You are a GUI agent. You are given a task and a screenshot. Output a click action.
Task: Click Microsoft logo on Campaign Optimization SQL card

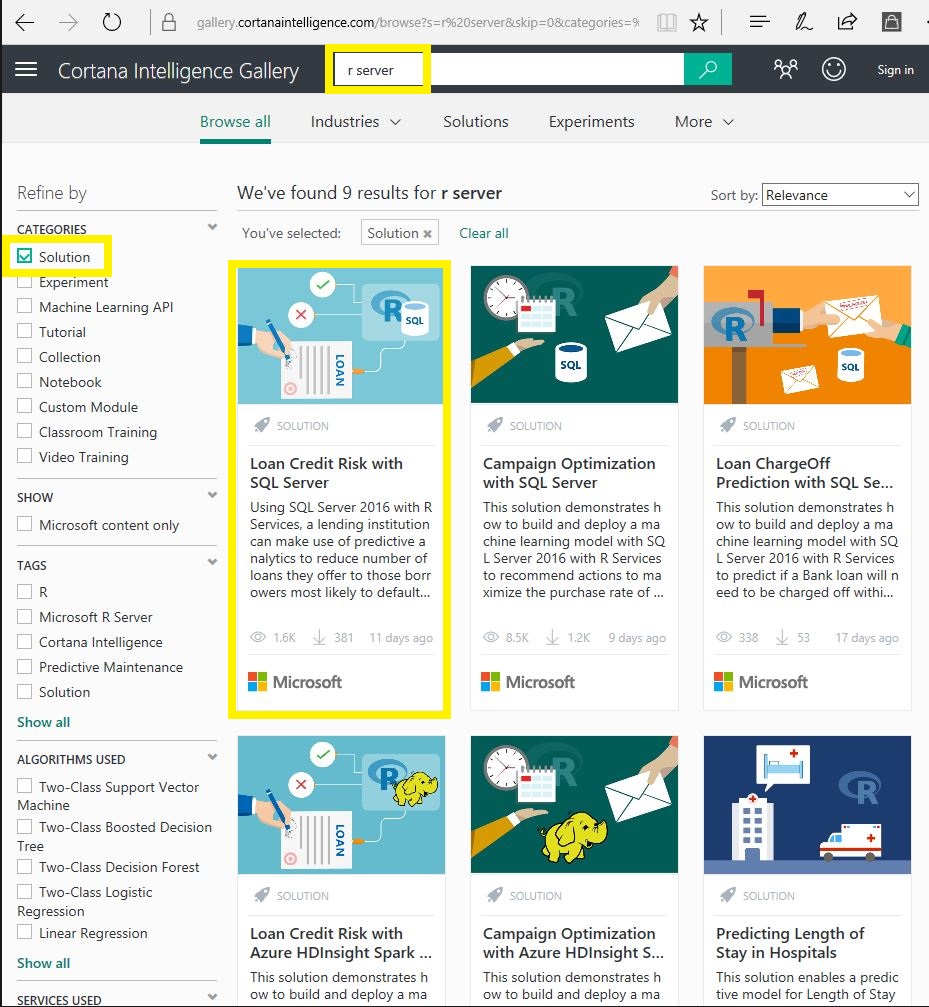pyautogui.click(x=528, y=682)
